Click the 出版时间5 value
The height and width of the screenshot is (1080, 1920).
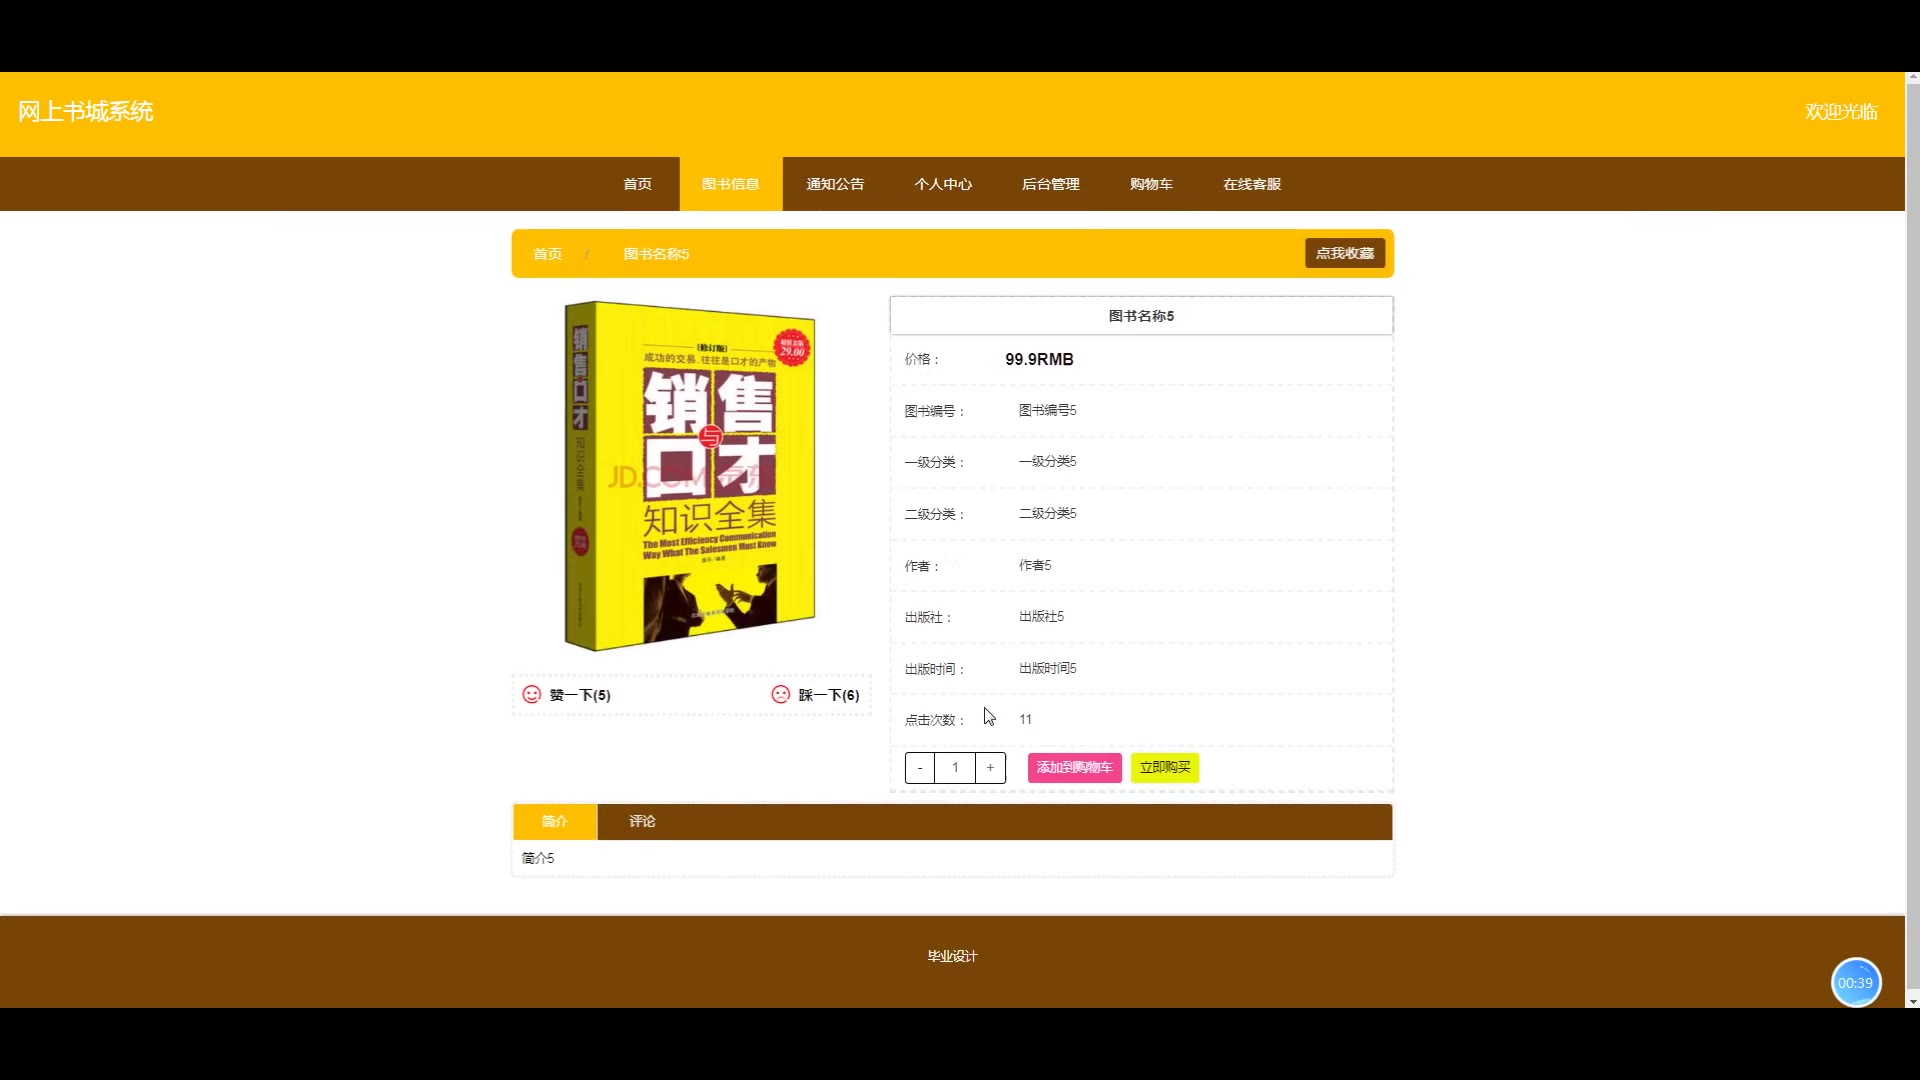(1047, 668)
